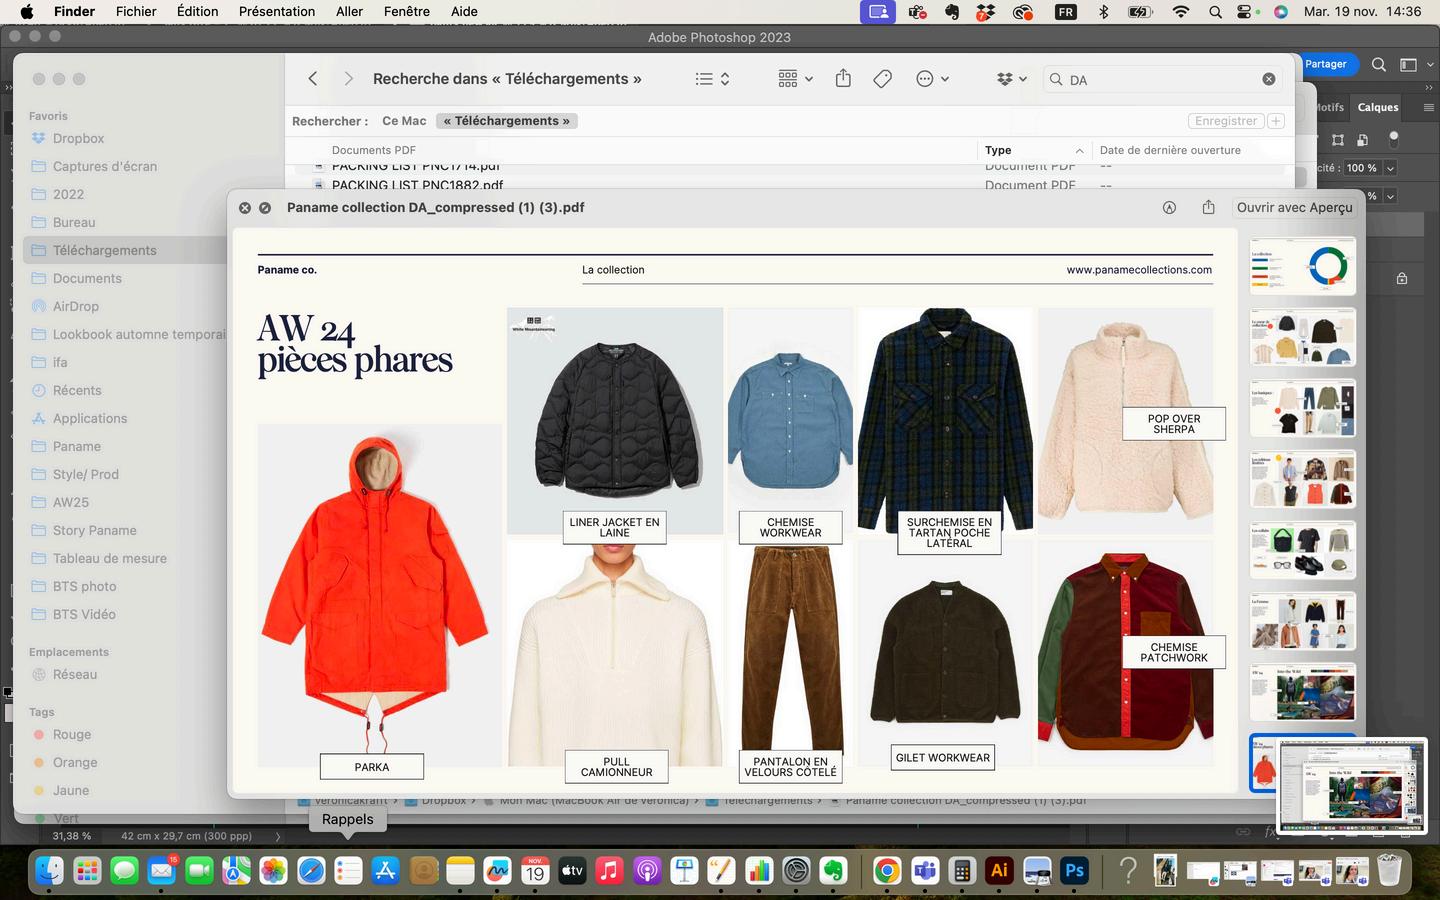The width and height of the screenshot is (1440, 900).
Task: Open the Fenêtre menu
Action: 407,12
